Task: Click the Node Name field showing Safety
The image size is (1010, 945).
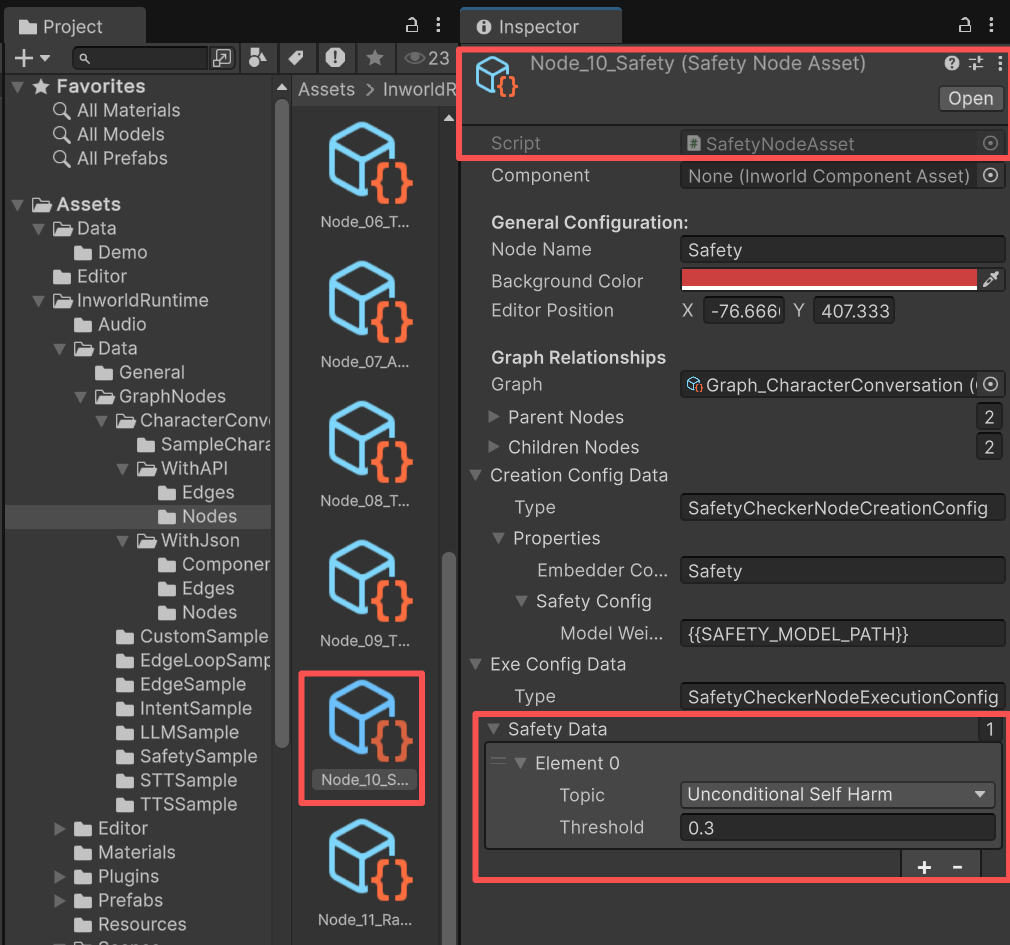Action: click(842, 250)
